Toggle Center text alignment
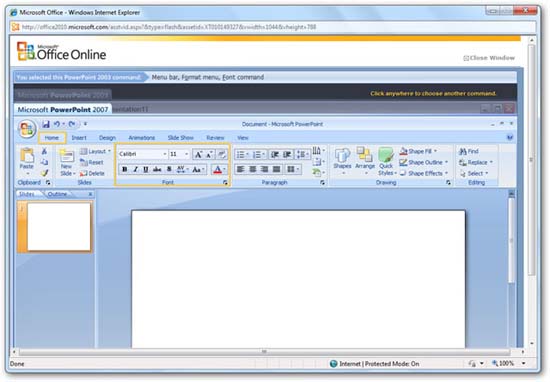The image size is (550, 382). coord(253,169)
